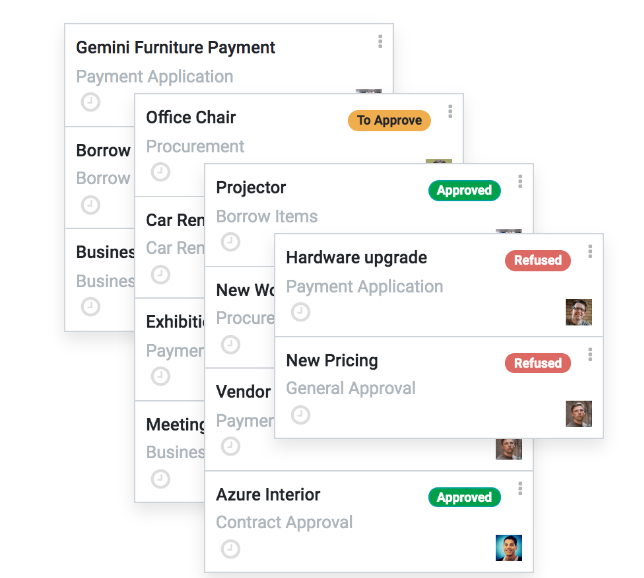Click activity clock on Azure Interior card
The image size is (644, 578).
coord(230,548)
